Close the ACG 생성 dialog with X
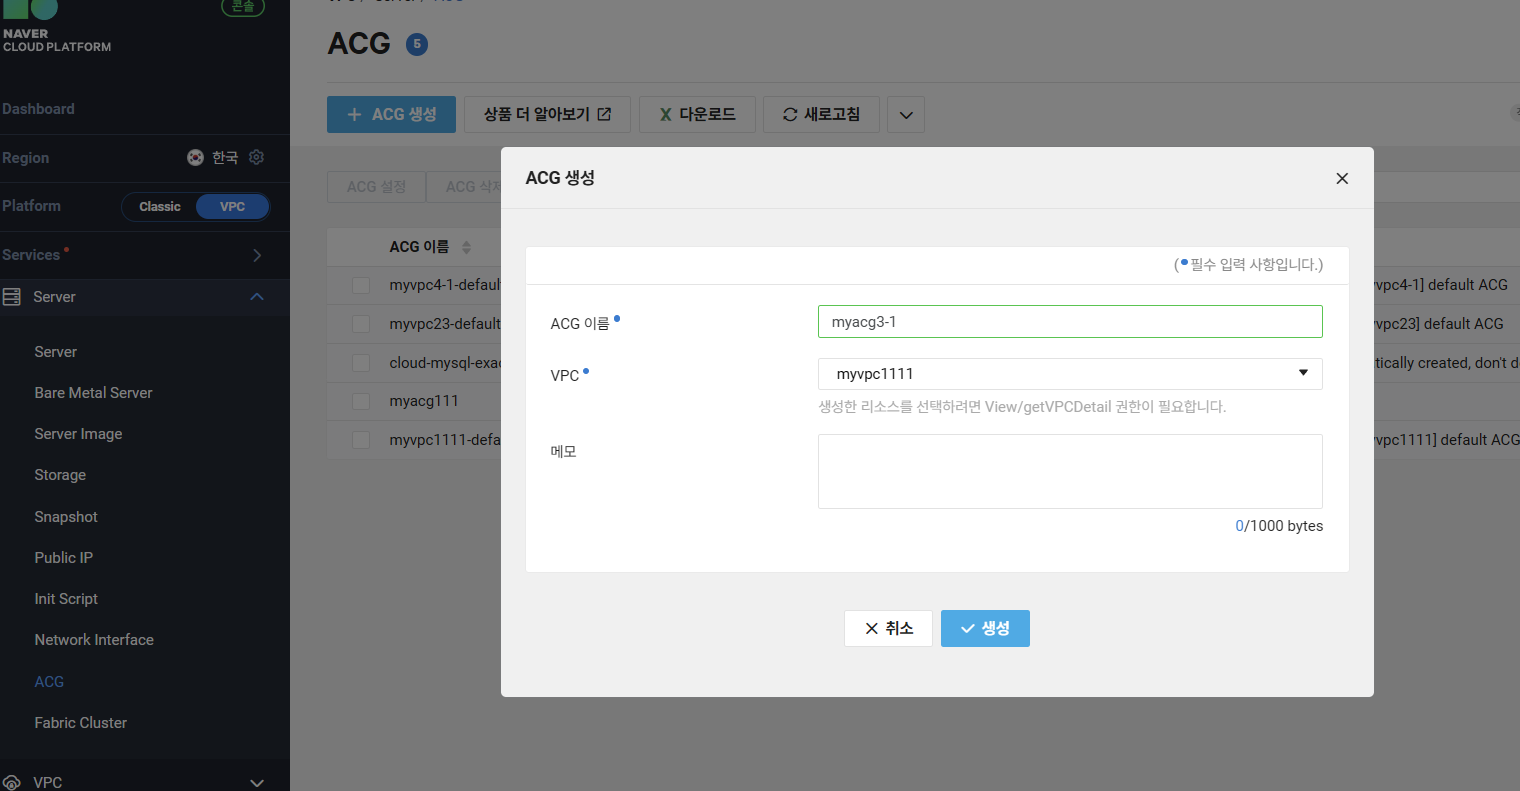Screen dimensions: 1520x791 pos(1342,178)
